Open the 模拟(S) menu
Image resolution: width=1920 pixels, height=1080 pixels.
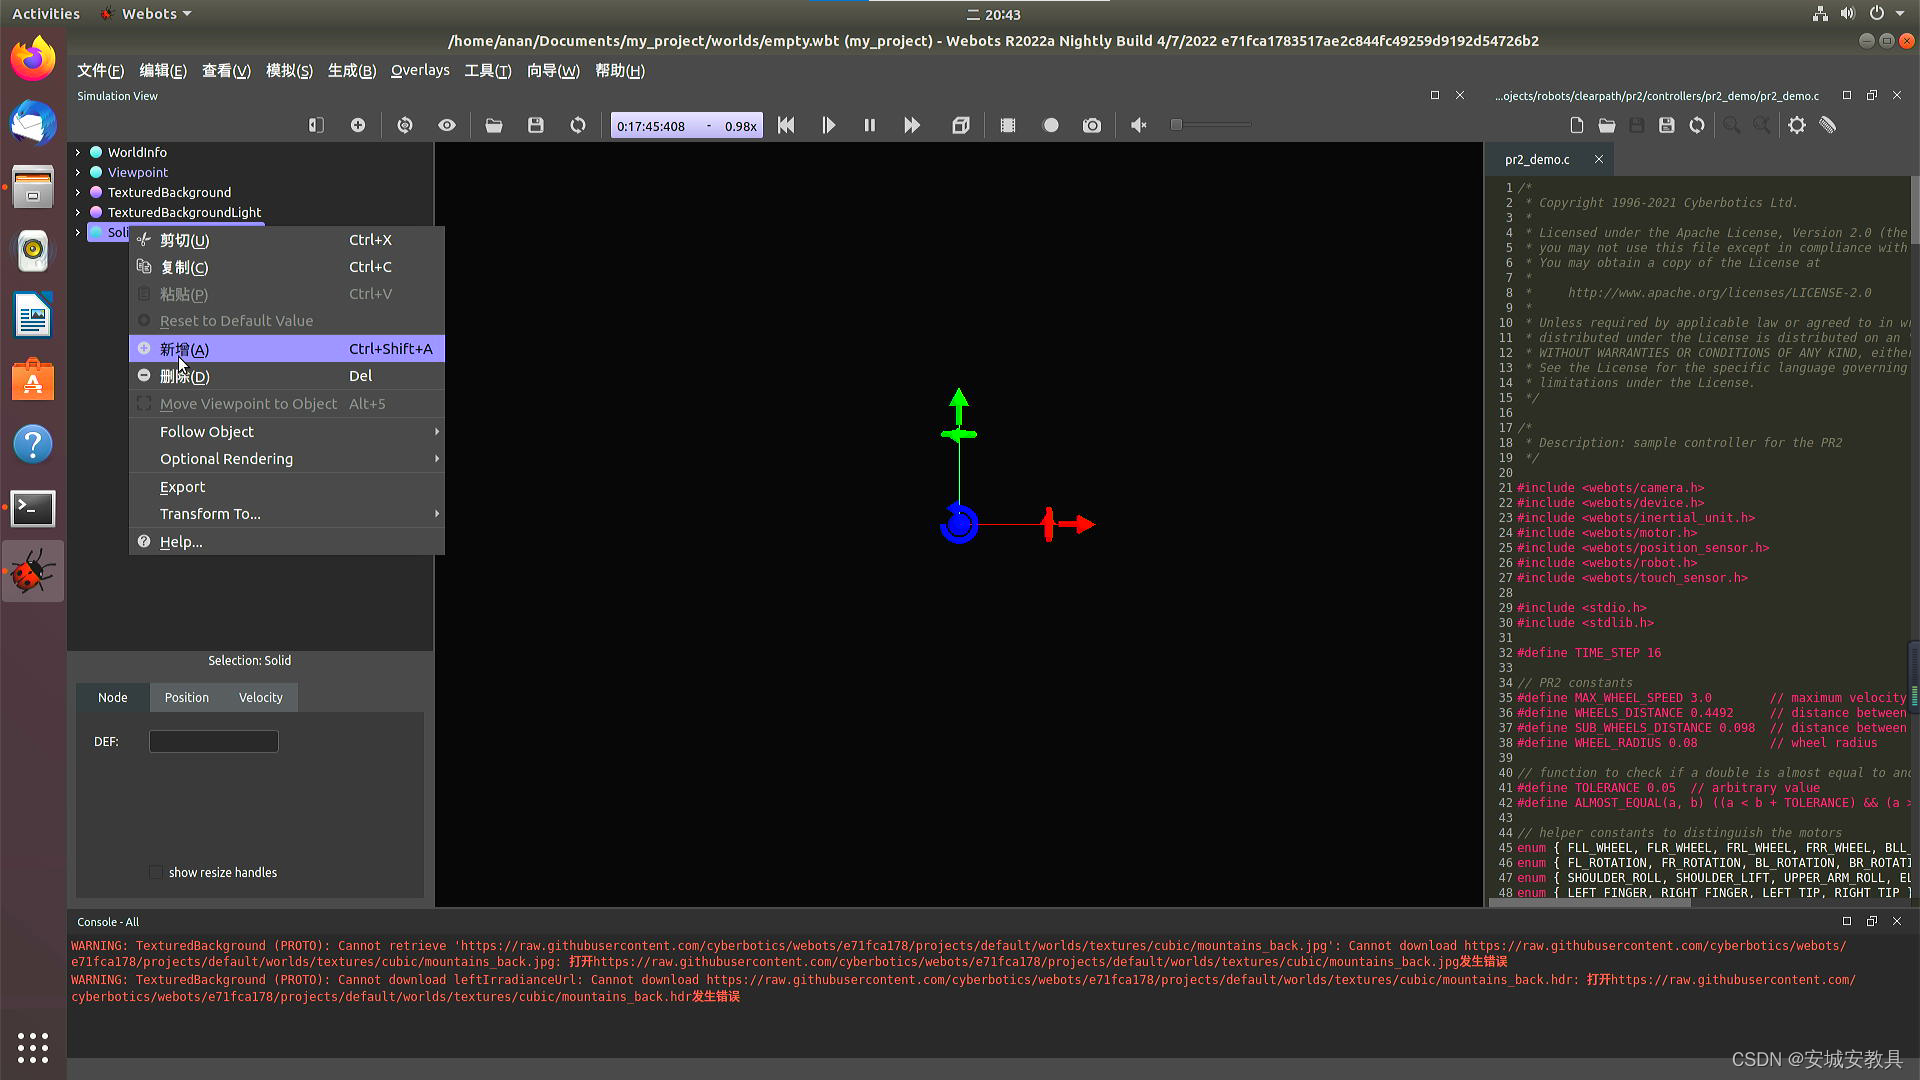[289, 70]
